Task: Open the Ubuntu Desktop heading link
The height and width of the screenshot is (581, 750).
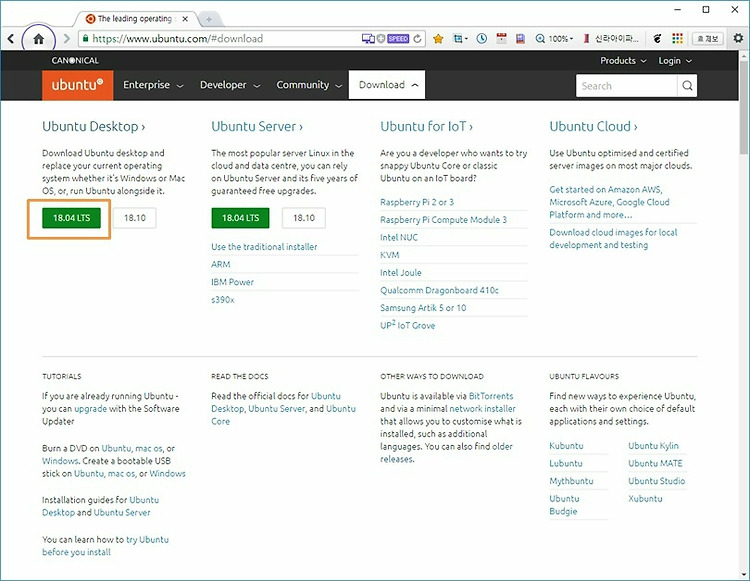Action: pyautogui.click(x=93, y=127)
